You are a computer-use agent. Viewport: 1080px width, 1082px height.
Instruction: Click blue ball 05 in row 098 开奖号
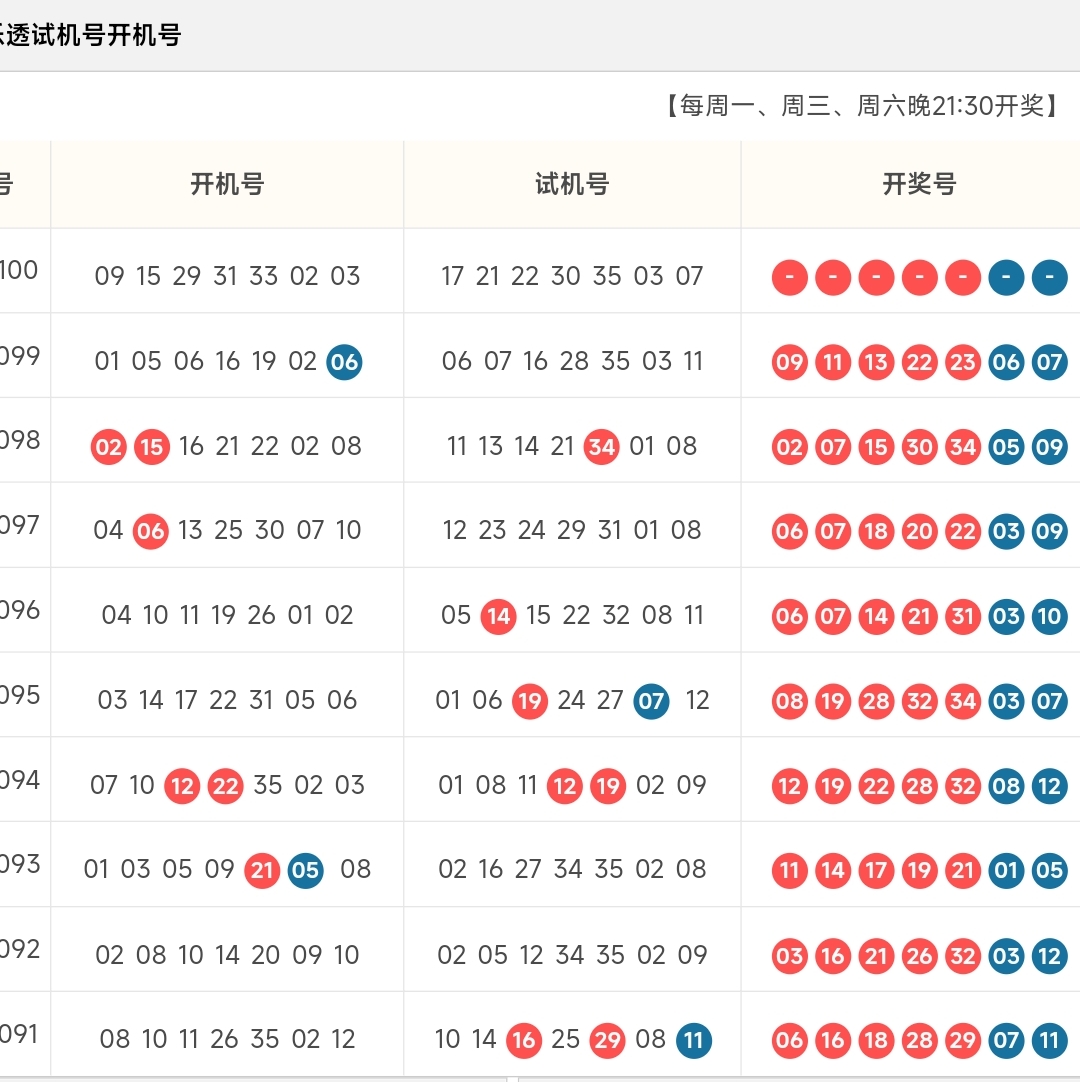[1006, 447]
